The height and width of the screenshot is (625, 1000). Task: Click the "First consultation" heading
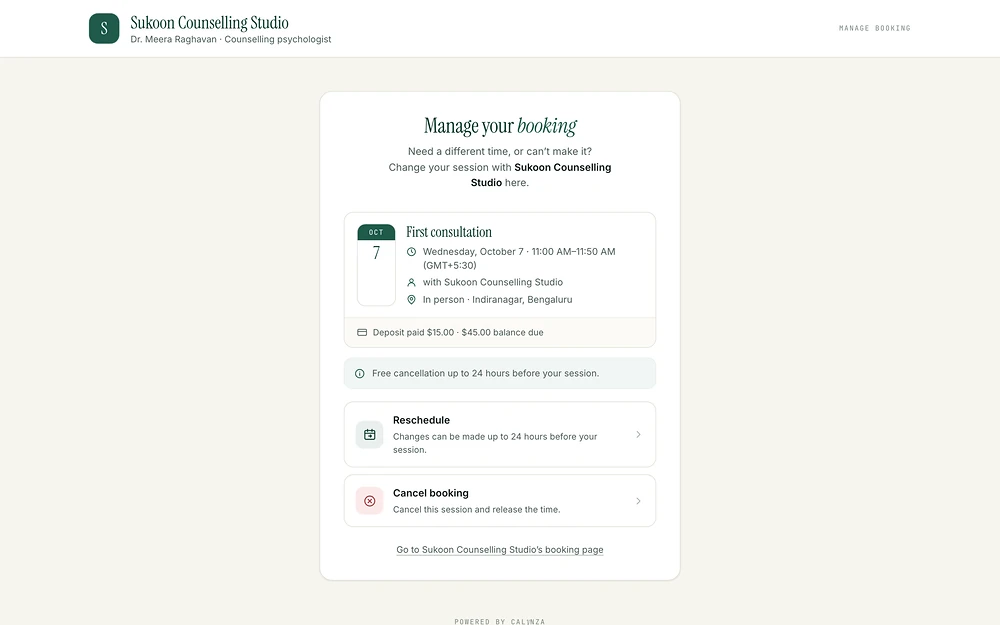pyautogui.click(x=449, y=232)
